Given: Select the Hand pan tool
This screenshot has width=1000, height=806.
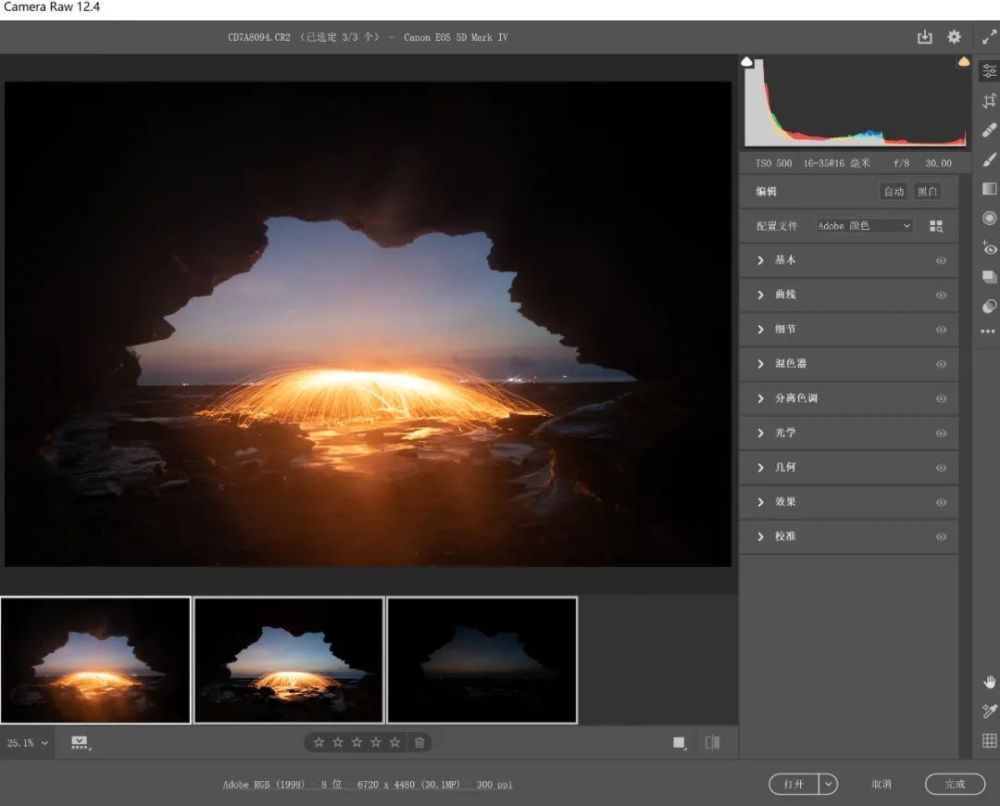Looking at the screenshot, I should pyautogui.click(x=989, y=682).
